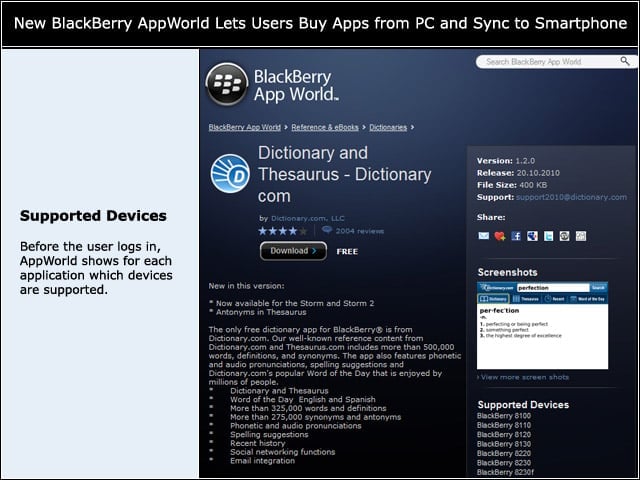Click the 'Spelling suggestions' bullet
Image resolution: width=640 pixels, height=480 pixels.
[269, 435]
